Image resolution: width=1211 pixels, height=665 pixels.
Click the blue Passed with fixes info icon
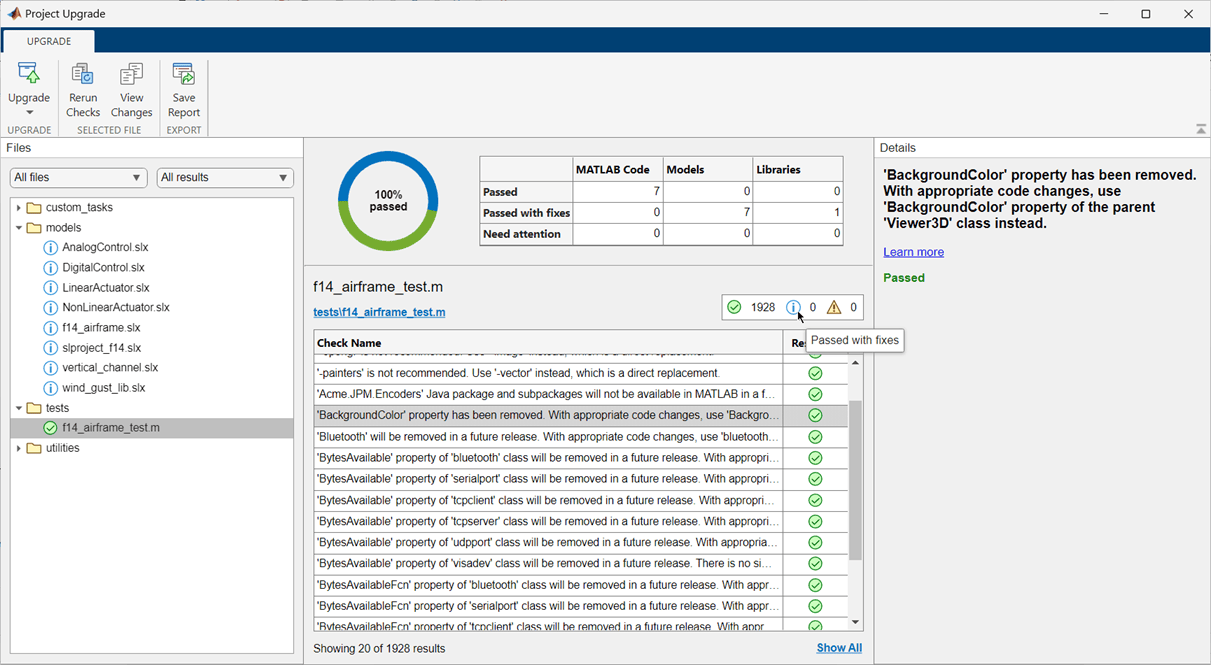793,307
